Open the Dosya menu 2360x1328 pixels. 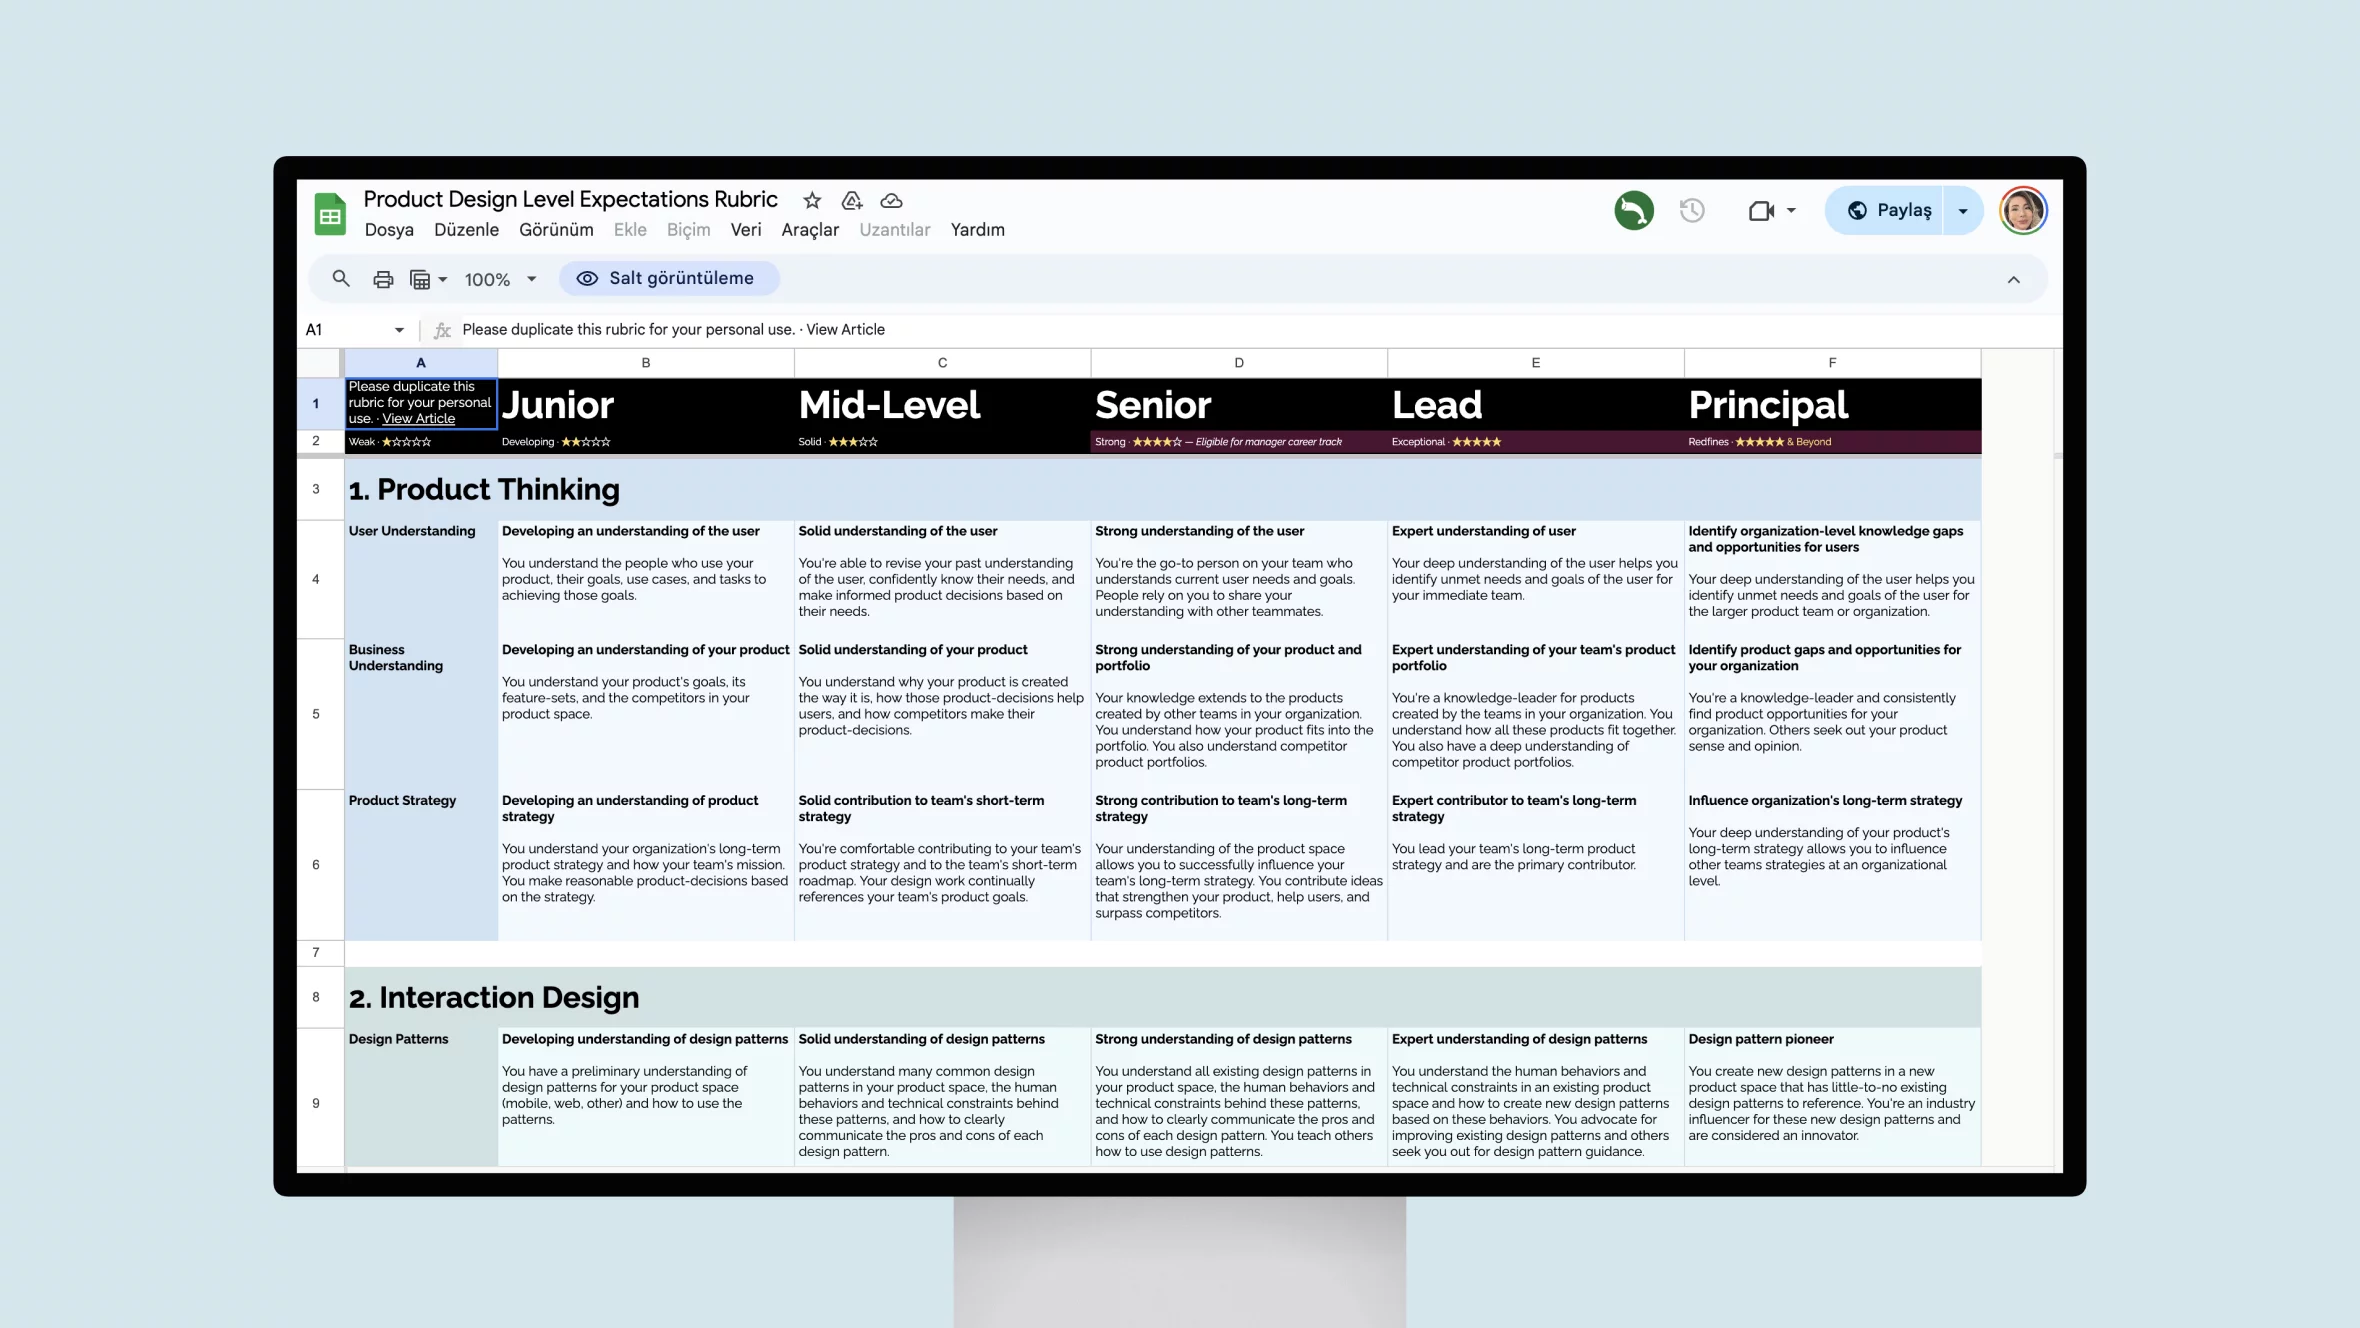(x=389, y=229)
